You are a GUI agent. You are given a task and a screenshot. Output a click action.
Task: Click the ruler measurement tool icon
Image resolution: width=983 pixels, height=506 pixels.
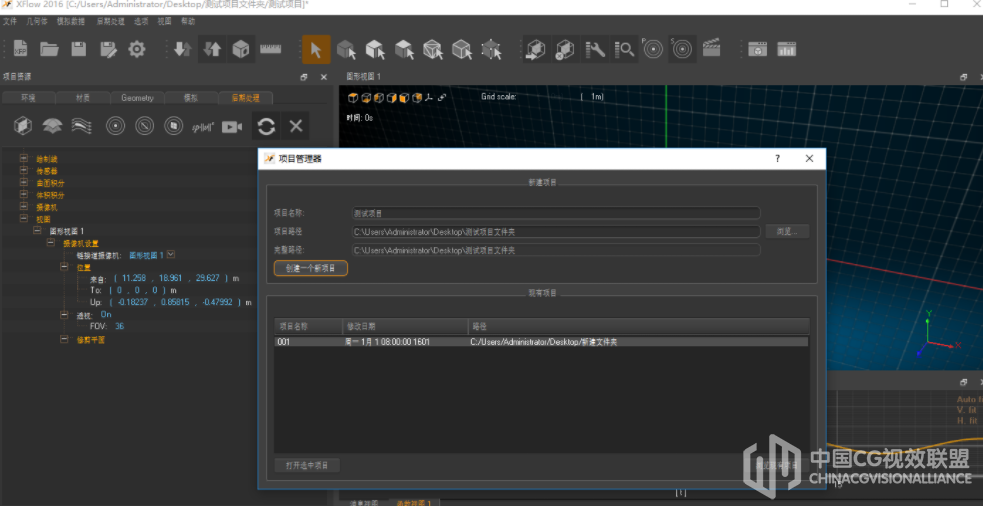coord(271,50)
